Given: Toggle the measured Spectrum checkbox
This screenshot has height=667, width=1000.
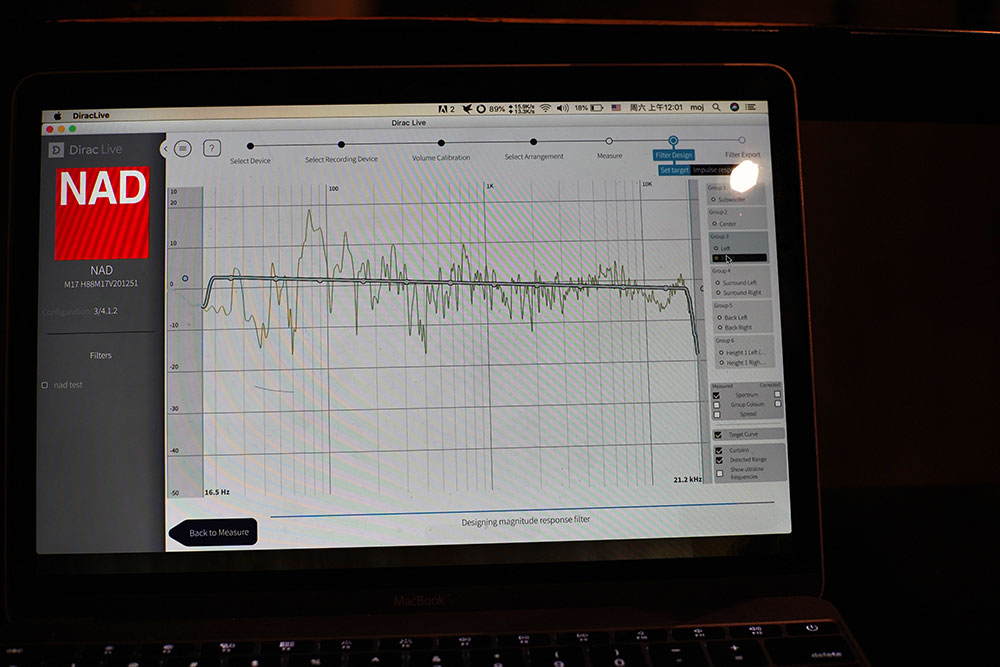Looking at the screenshot, I should pyautogui.click(x=717, y=395).
